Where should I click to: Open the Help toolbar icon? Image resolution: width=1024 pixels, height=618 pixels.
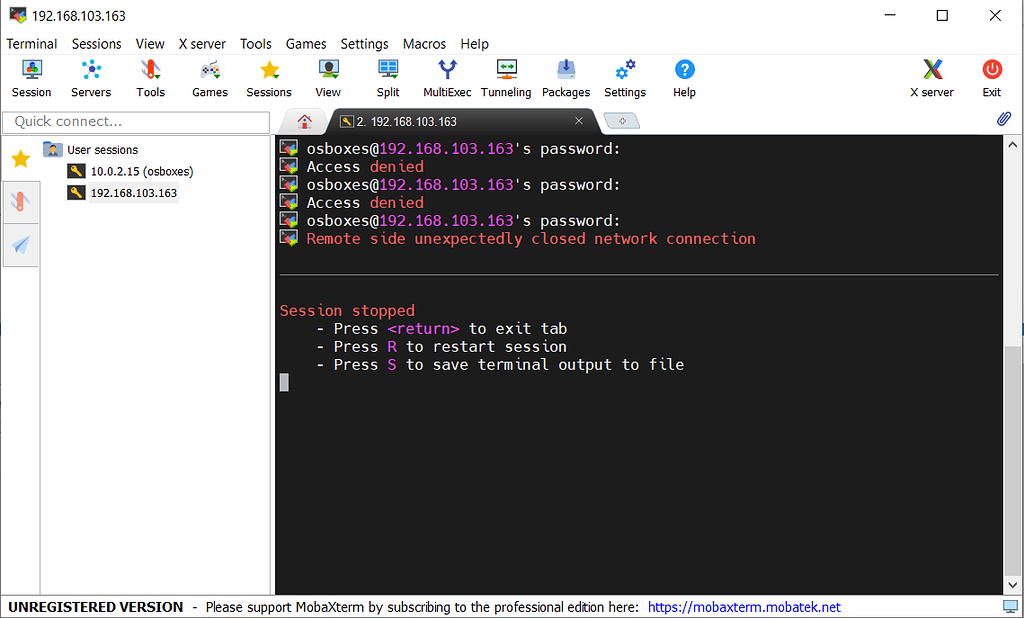click(x=684, y=78)
